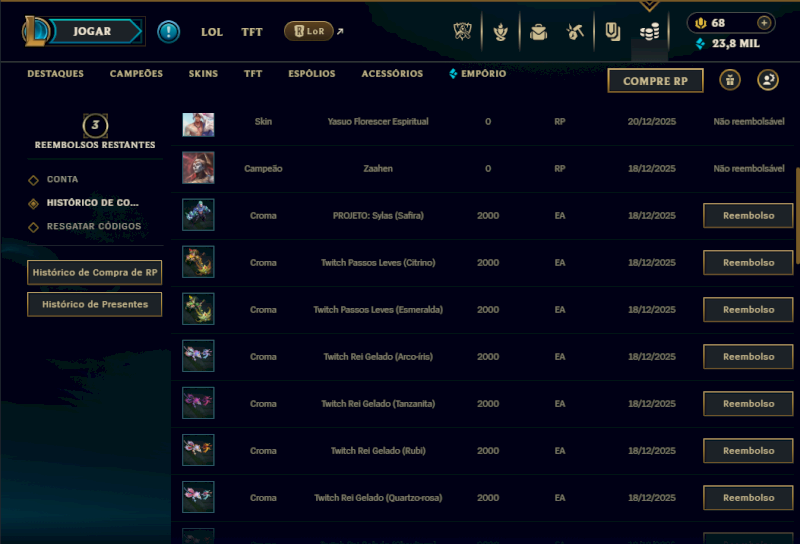Click the Twitch Rei Gelado (Arco-íris) thumbnail
Viewport: 800px width, 544px height.
click(198, 356)
